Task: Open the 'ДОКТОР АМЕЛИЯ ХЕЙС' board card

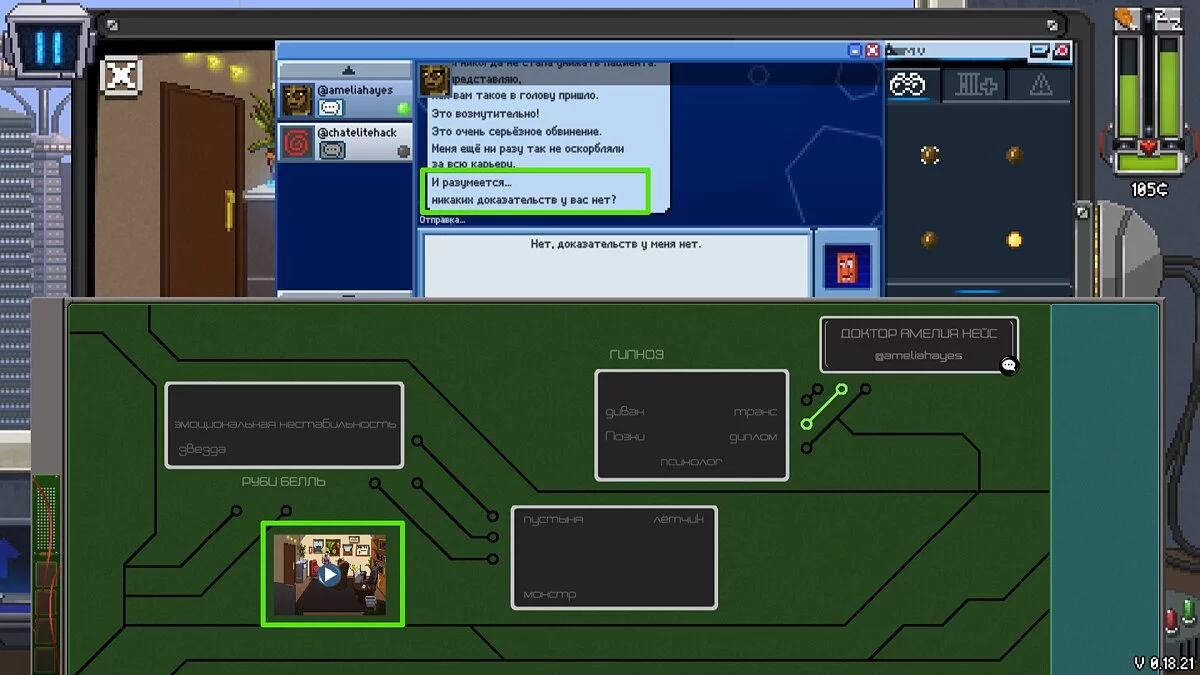Action: [x=918, y=344]
